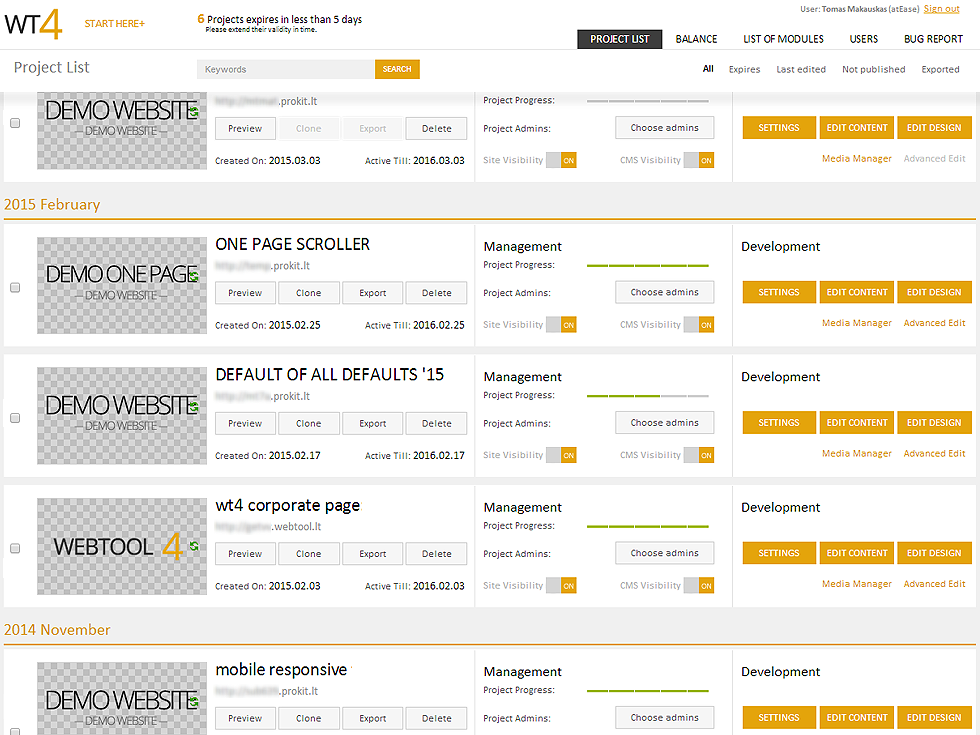This screenshot has height=735, width=980.
Task: Tick the checkbox for ONE PAGE SCROLLER
Action: pos(15,288)
